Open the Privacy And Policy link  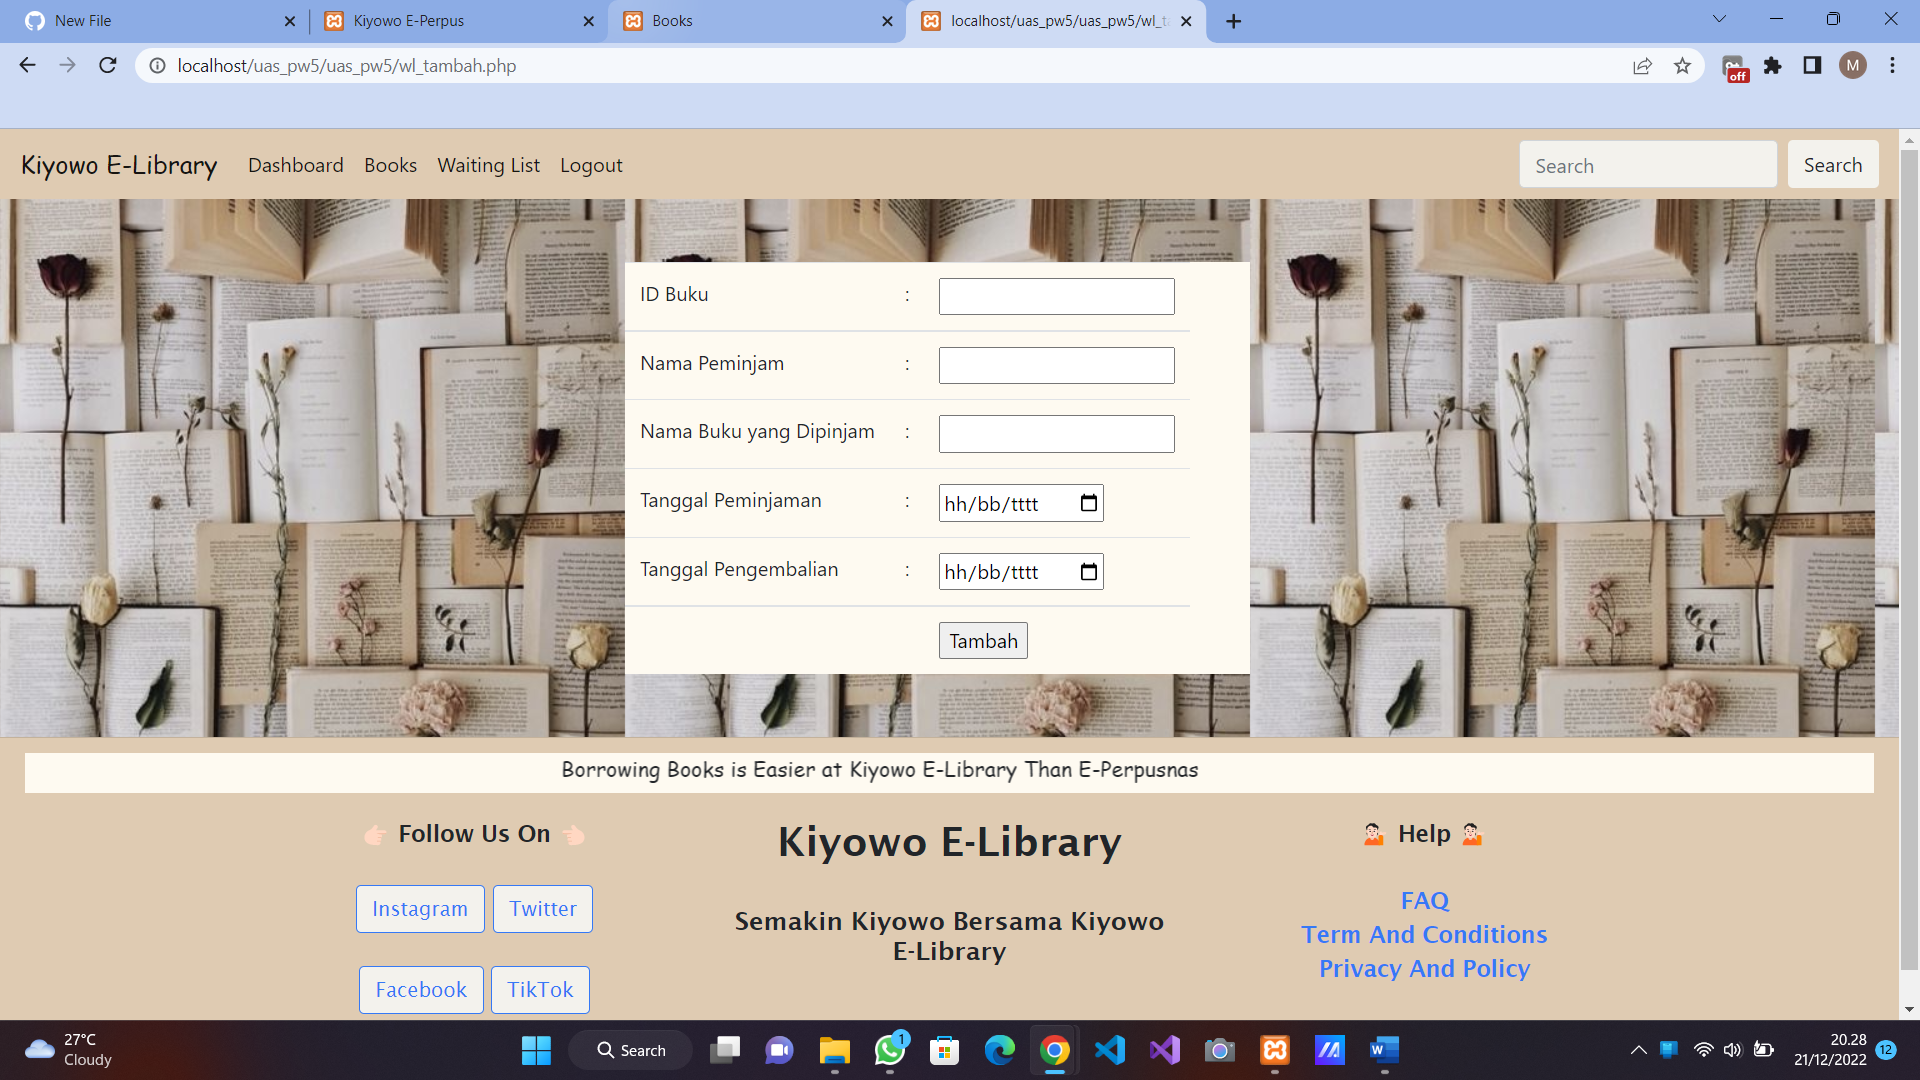tap(1424, 969)
